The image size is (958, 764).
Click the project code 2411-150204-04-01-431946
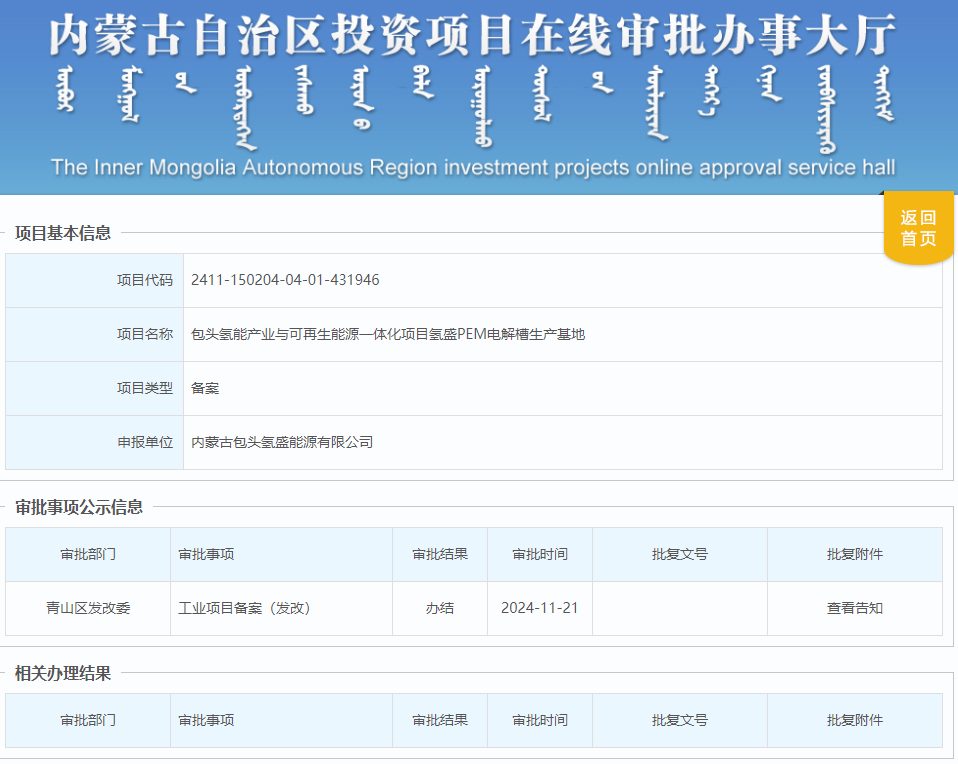point(285,280)
